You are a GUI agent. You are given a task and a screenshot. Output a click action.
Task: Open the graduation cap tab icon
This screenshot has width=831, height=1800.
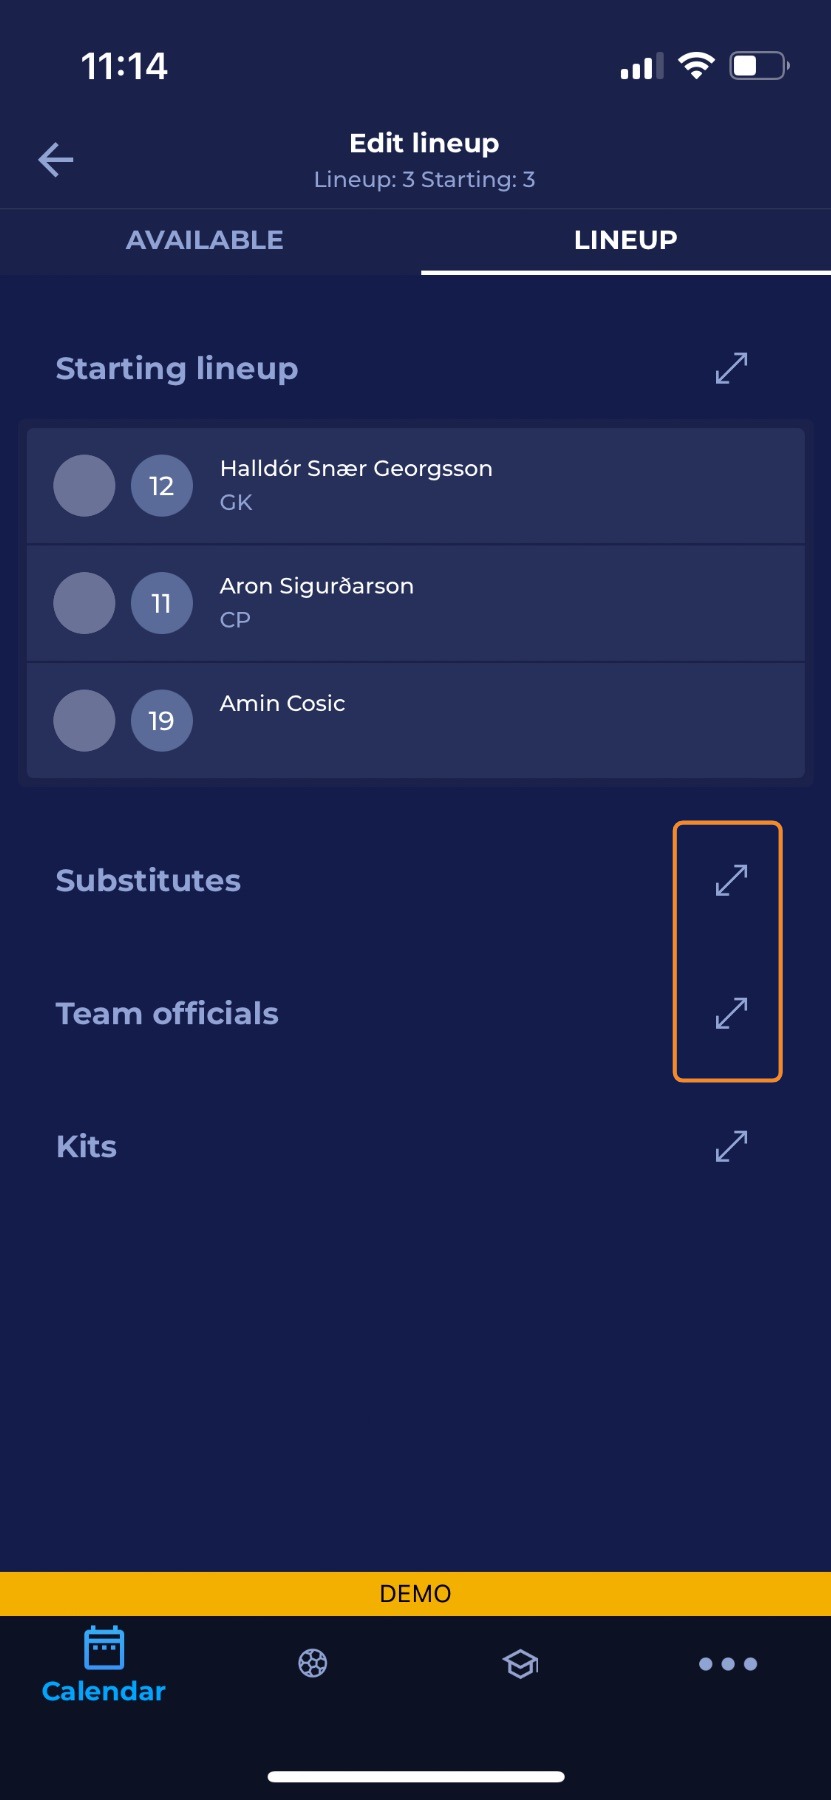[x=520, y=1664]
